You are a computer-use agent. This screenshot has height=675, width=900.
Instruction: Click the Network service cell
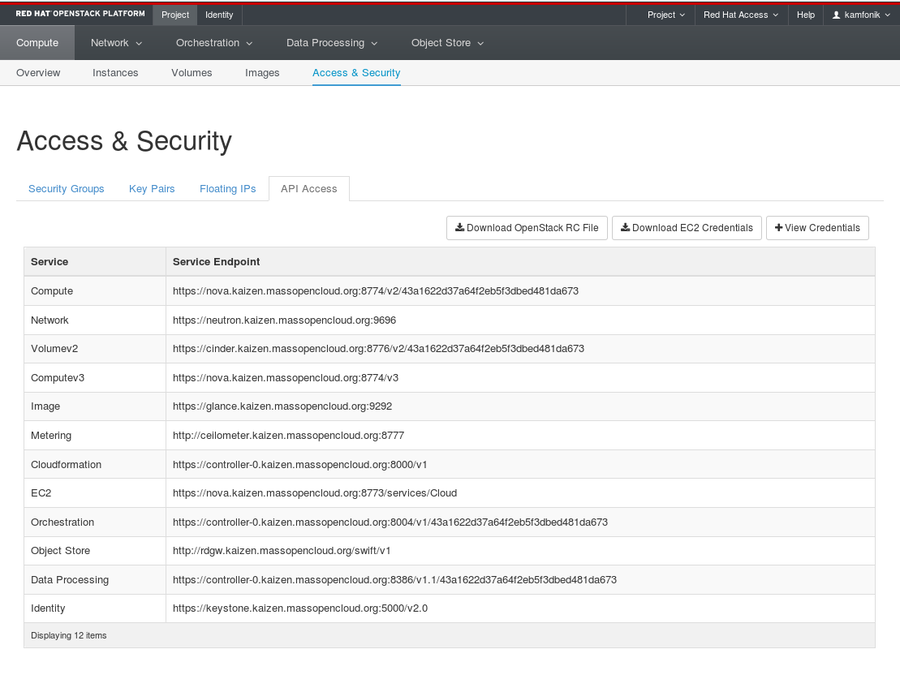(95, 320)
